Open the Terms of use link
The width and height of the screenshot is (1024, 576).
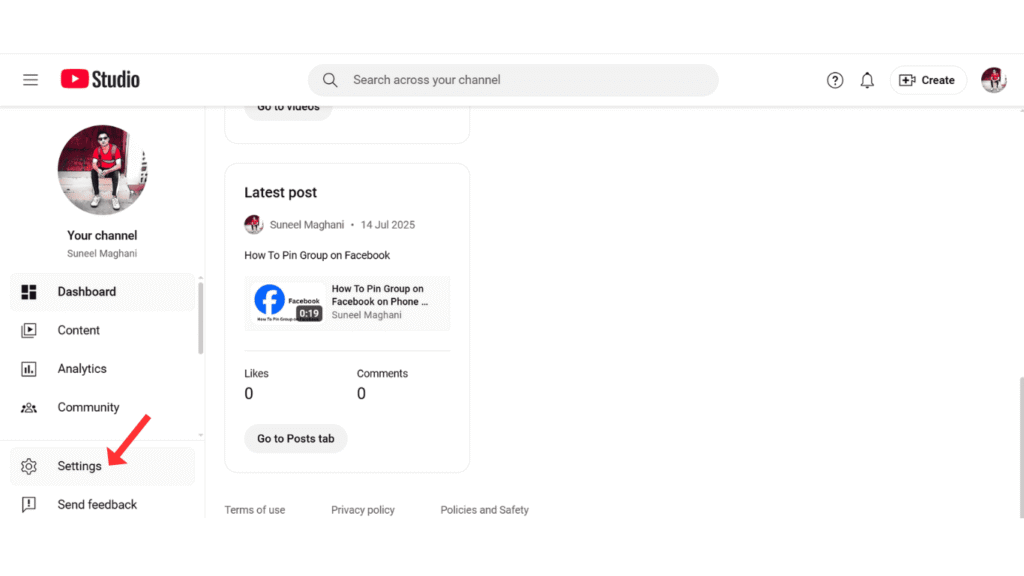254,510
